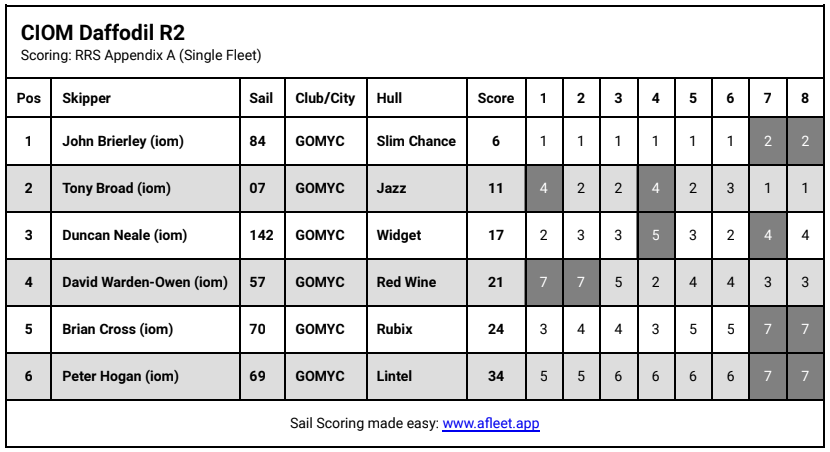Click the Skipper column header
Screen dimensions: 830x452
point(87,98)
